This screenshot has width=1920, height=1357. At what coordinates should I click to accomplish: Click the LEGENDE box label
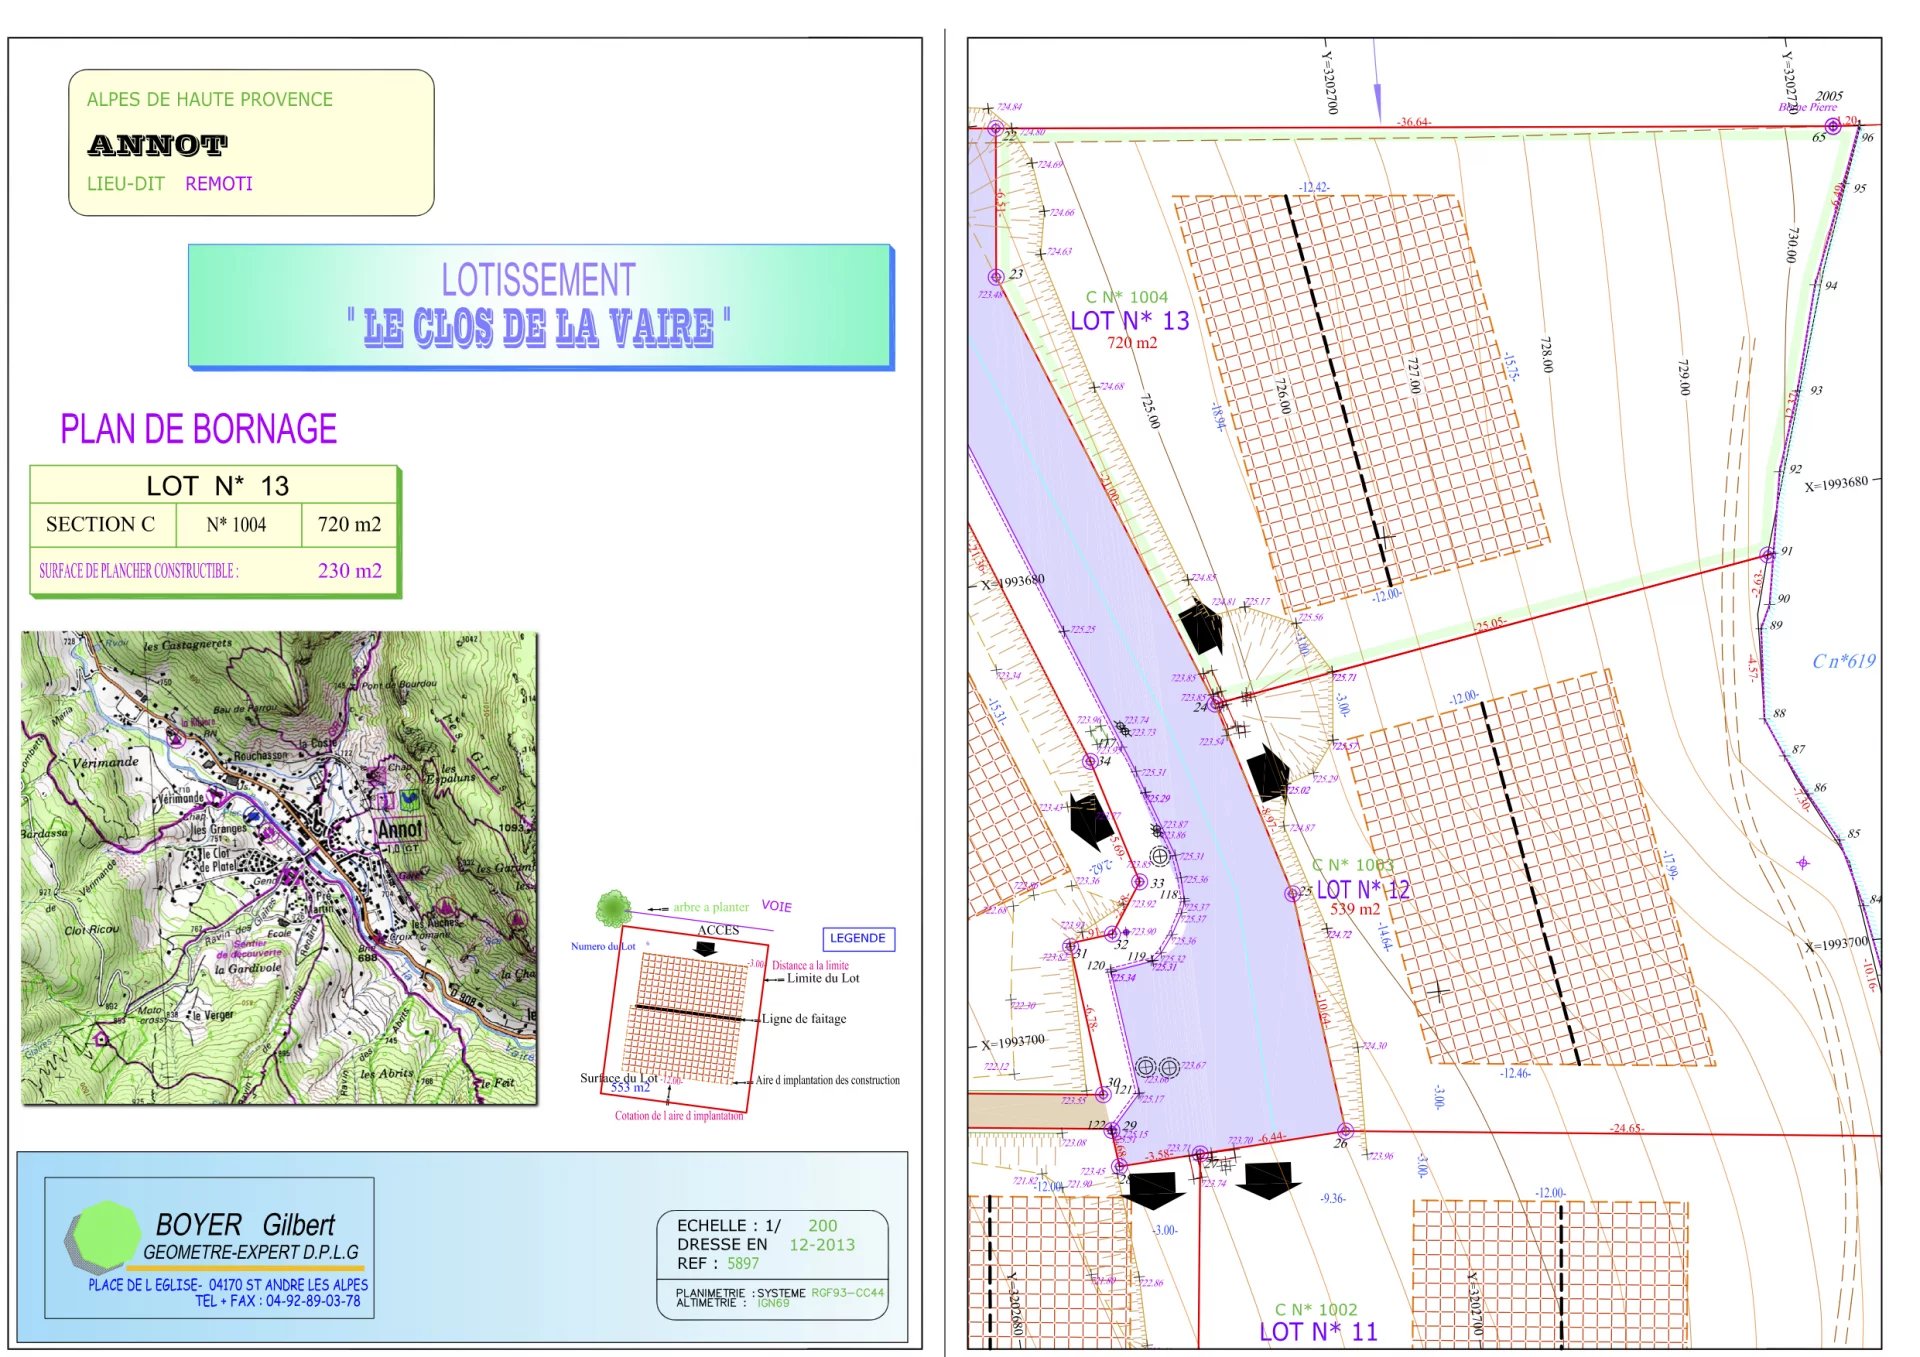[857, 938]
